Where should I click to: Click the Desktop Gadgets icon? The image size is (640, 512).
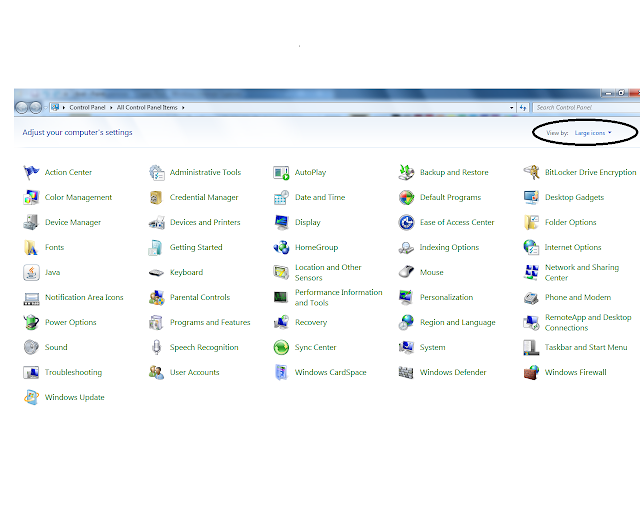pos(531,198)
